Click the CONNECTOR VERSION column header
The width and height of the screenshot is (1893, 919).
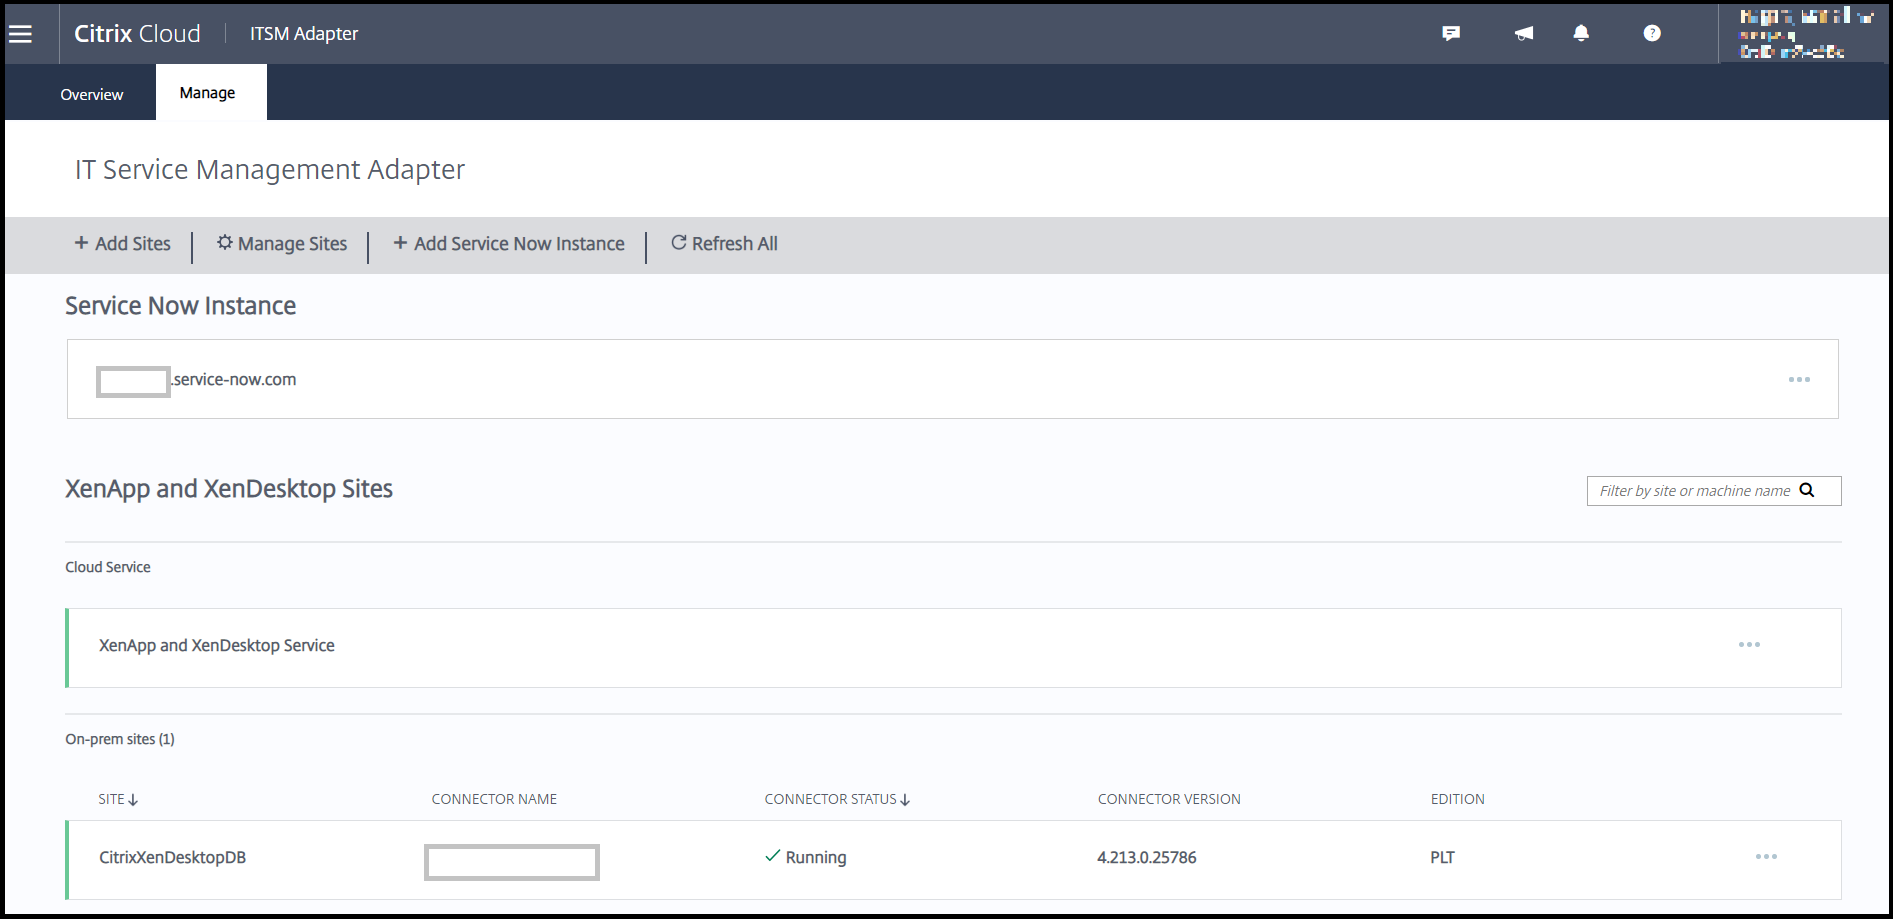[x=1169, y=799]
